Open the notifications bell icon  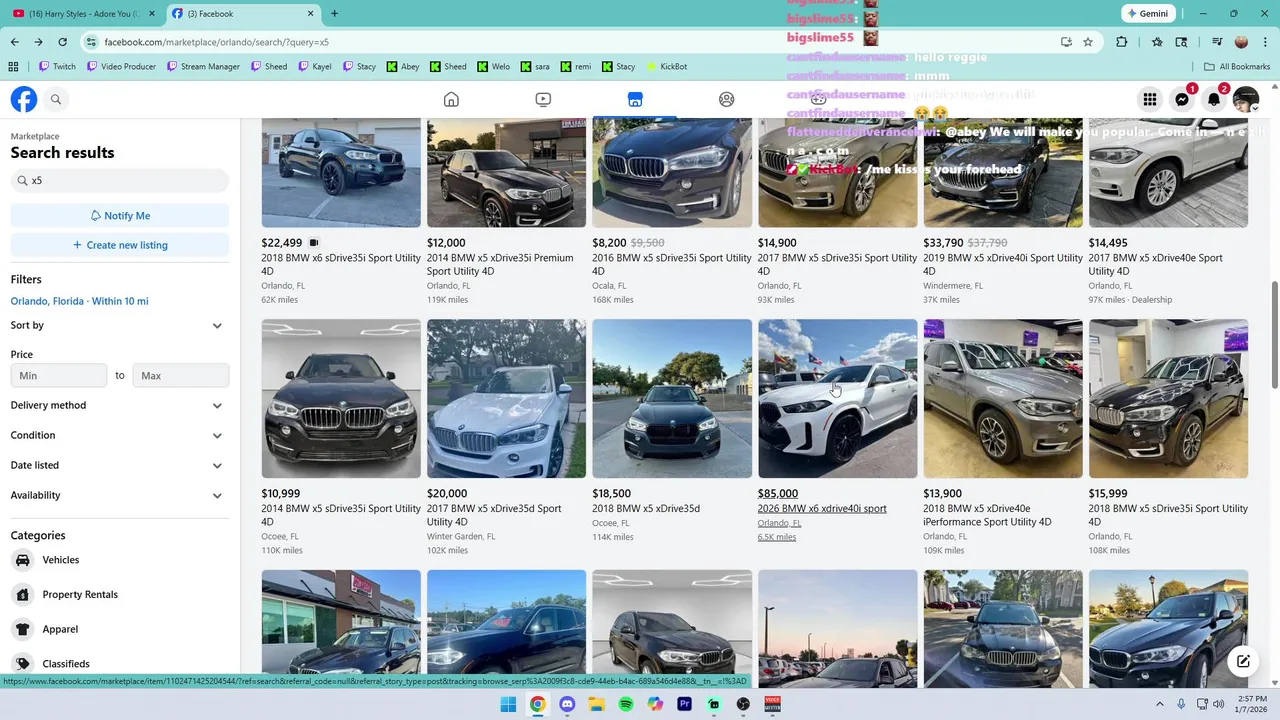tap(1214, 99)
